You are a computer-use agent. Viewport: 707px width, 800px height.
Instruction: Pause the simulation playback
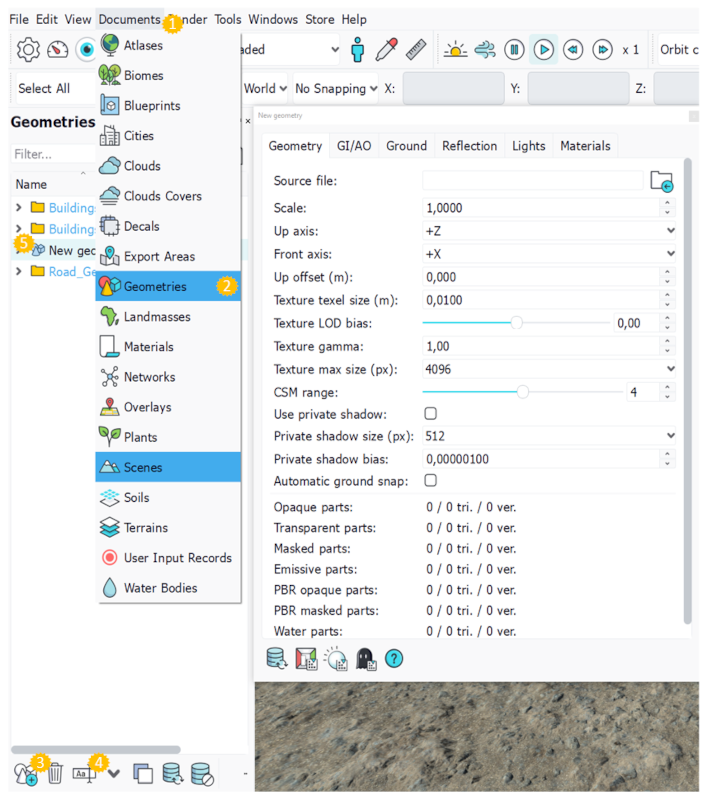(514, 49)
